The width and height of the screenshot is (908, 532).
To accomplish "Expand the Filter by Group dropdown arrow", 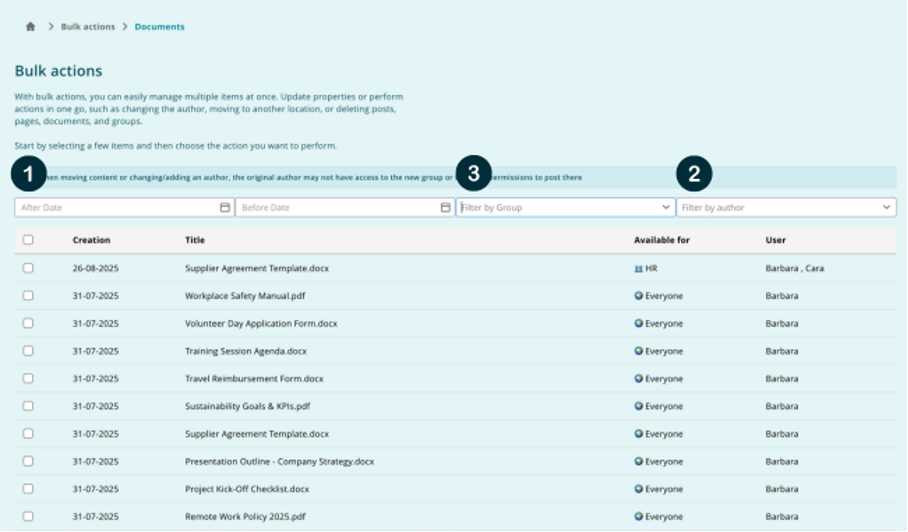I will (x=665, y=207).
